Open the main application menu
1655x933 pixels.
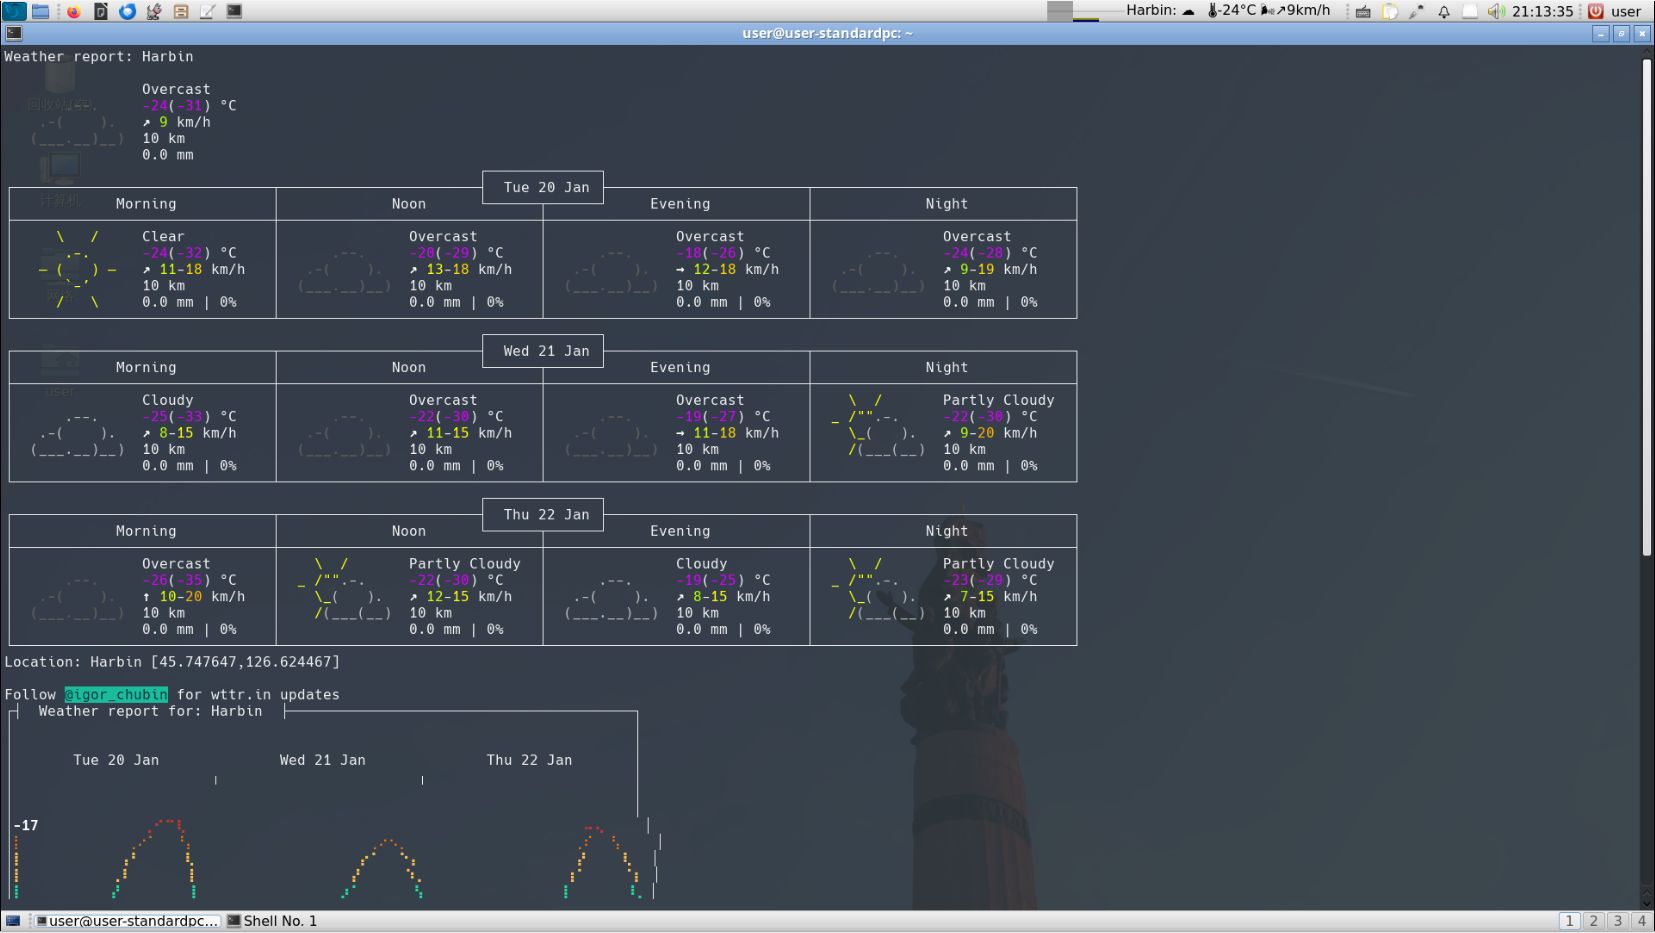(x=14, y=11)
